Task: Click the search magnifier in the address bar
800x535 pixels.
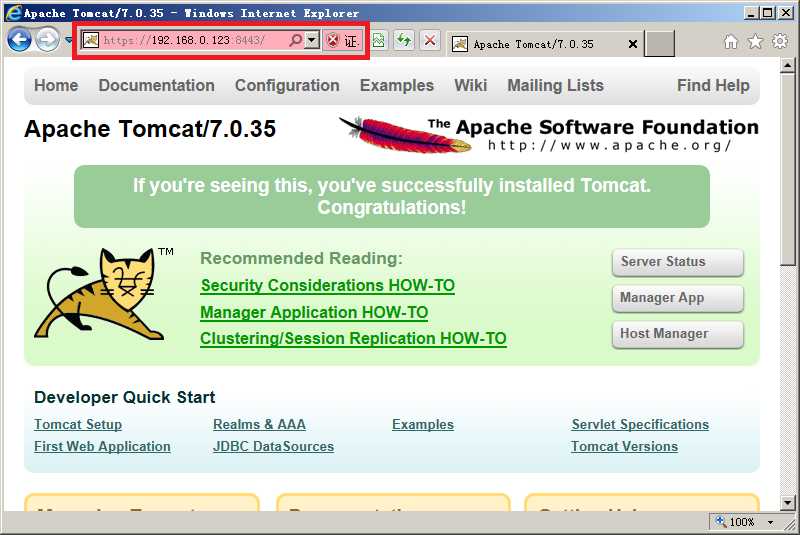Action: coord(295,40)
